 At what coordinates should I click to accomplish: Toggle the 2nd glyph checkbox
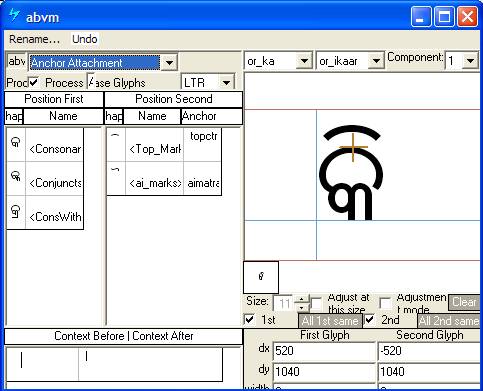(369, 319)
